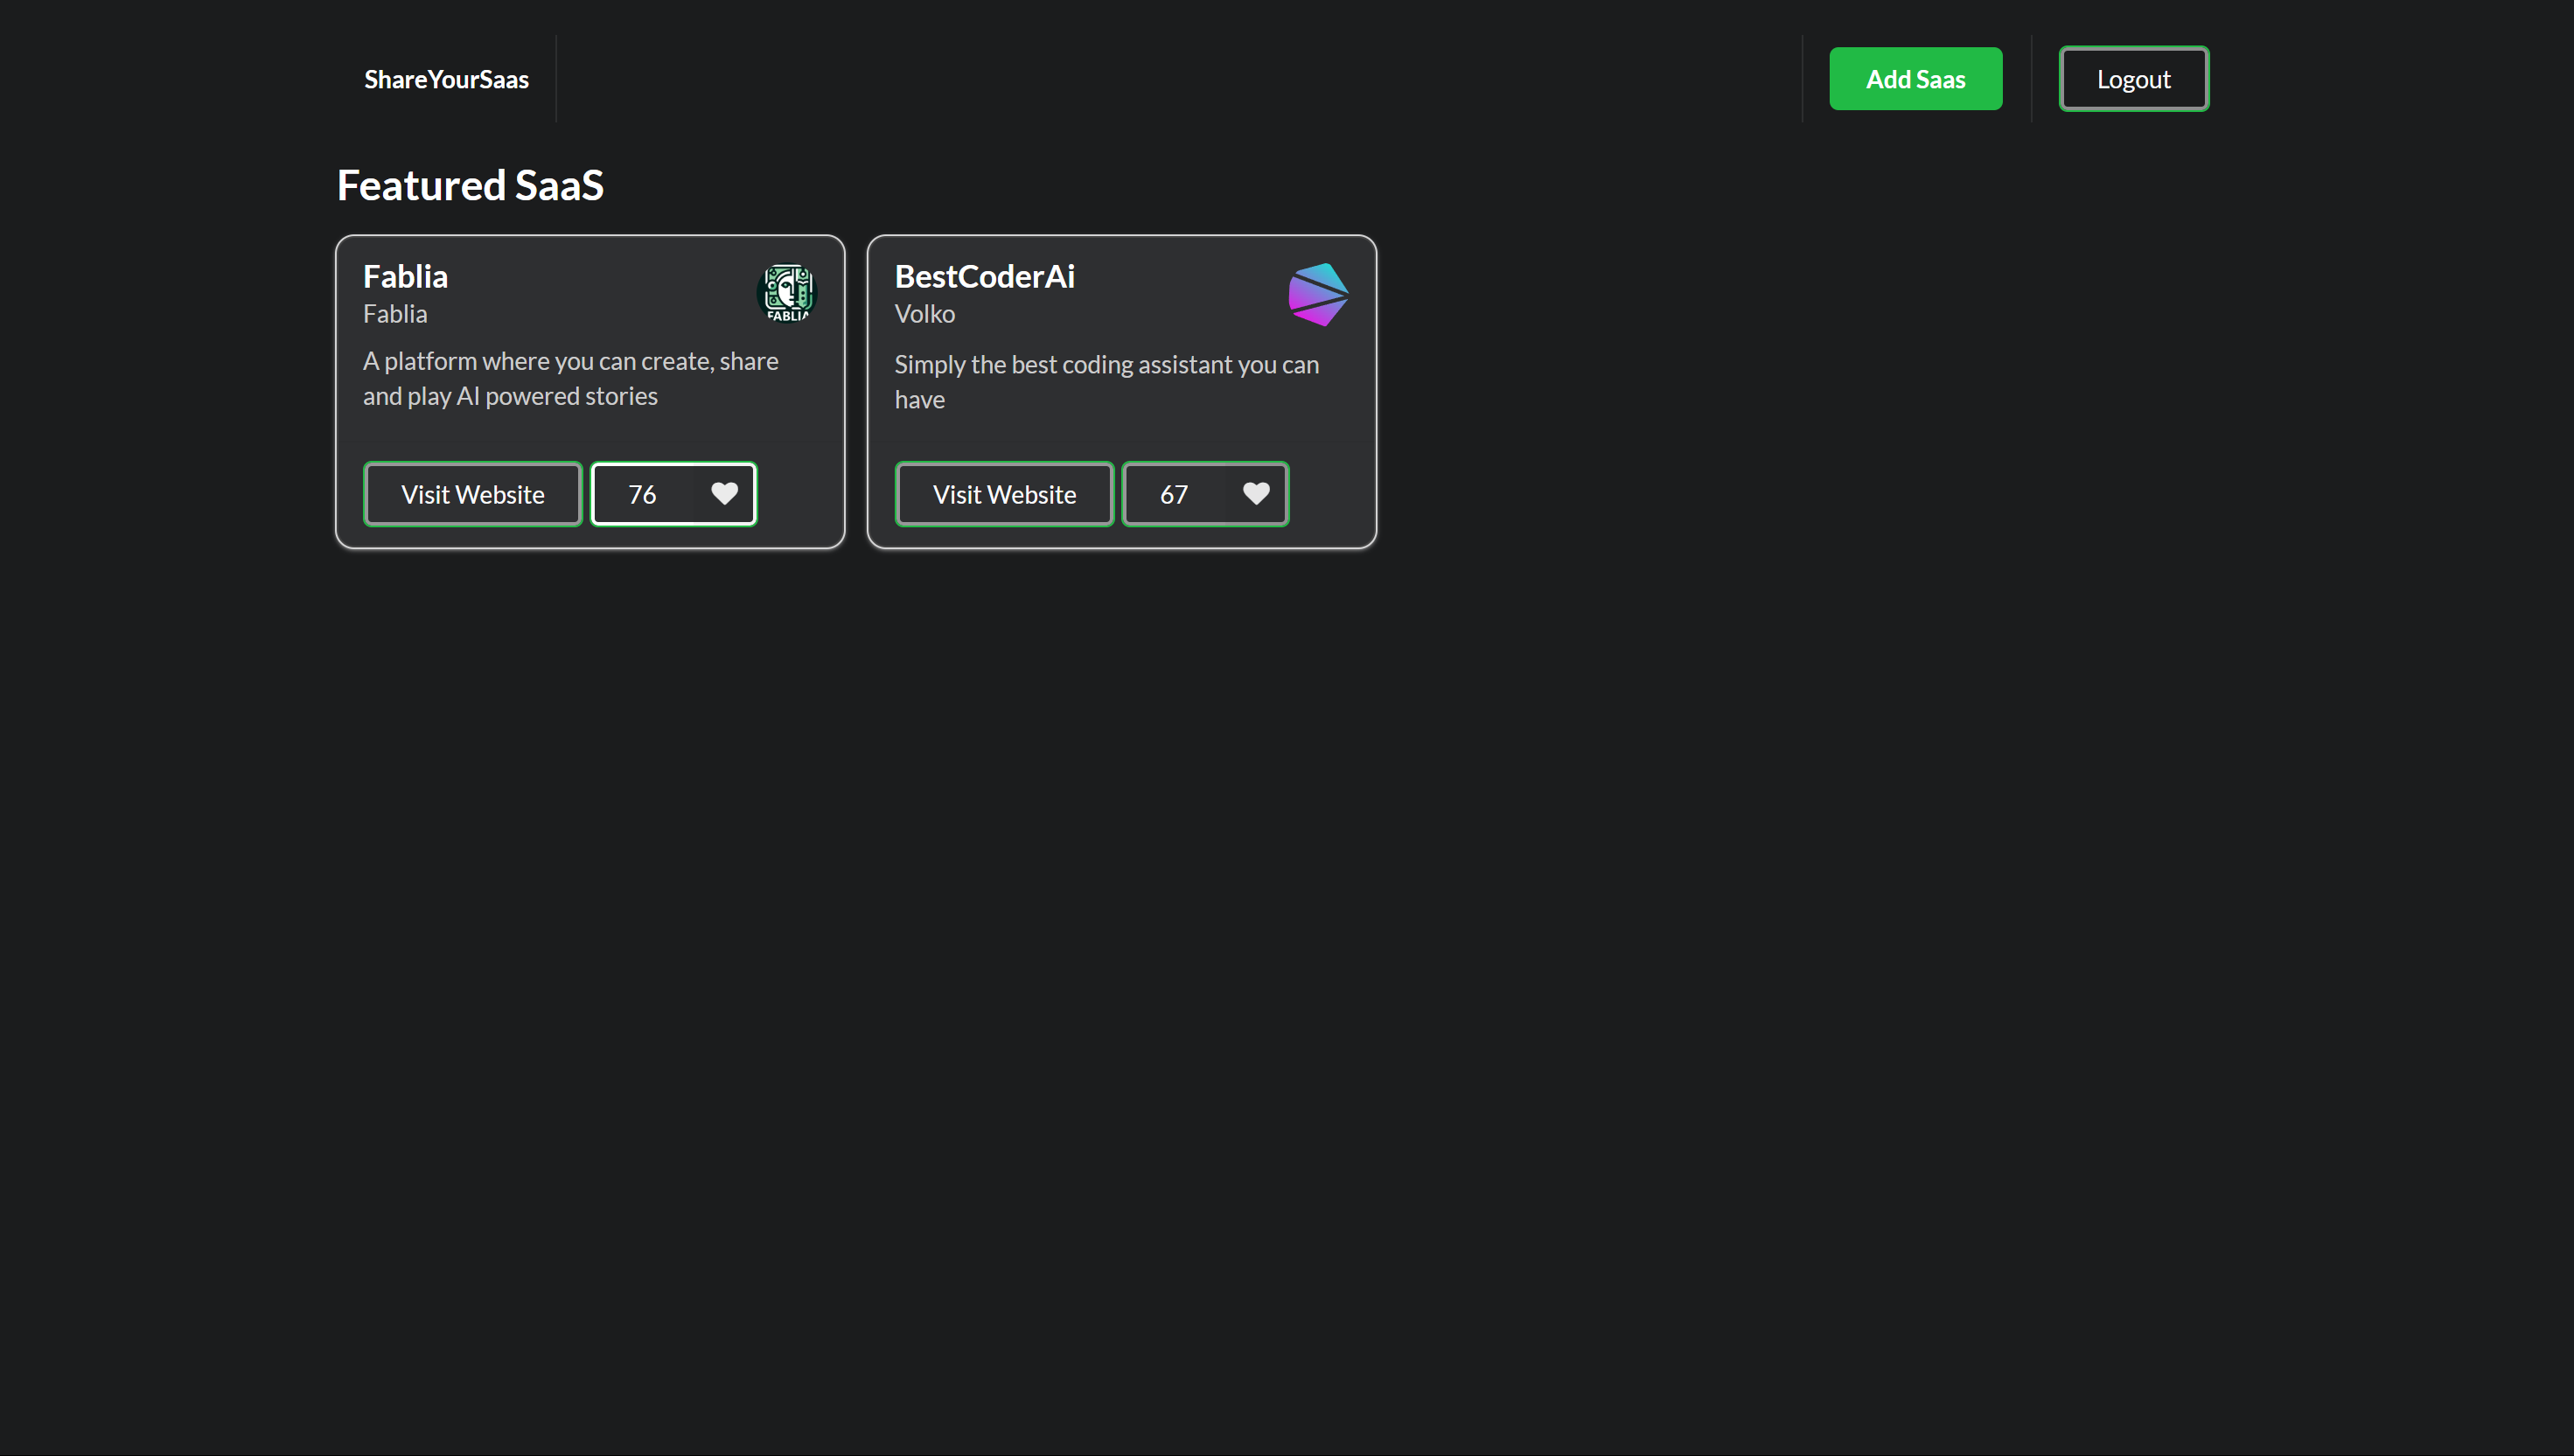The width and height of the screenshot is (2574, 1456).
Task: Click the 'A platform where you can create' description
Action: pyautogui.click(x=570, y=378)
